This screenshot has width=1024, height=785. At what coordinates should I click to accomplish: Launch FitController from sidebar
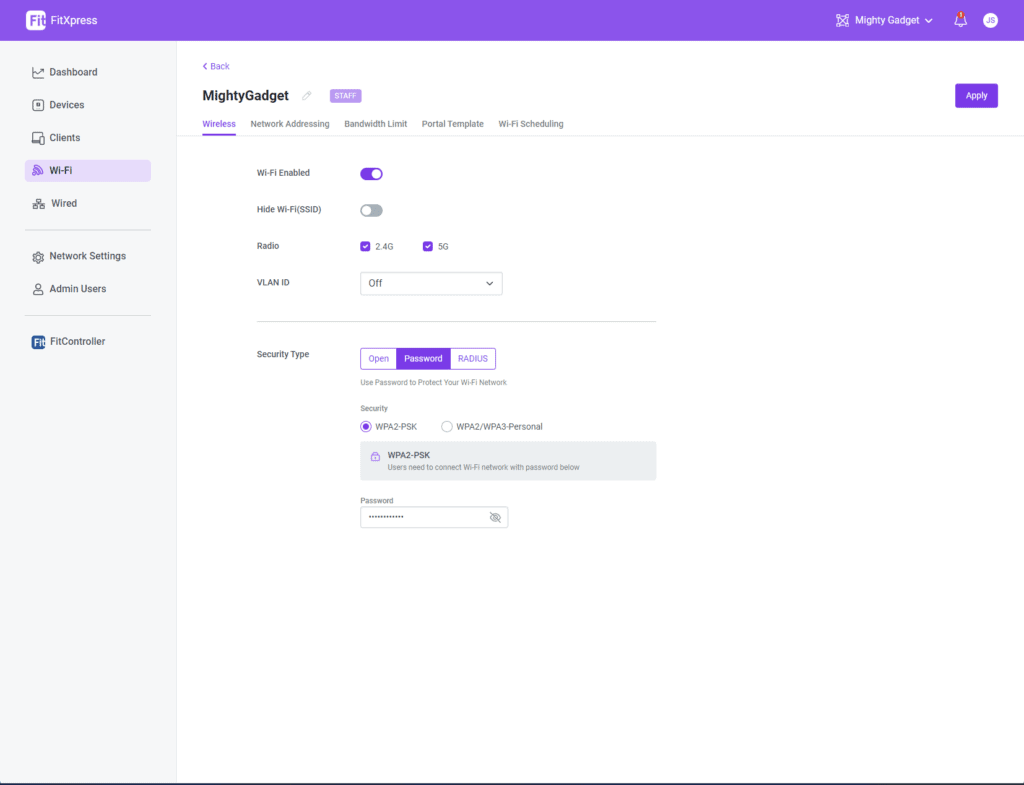pos(77,342)
